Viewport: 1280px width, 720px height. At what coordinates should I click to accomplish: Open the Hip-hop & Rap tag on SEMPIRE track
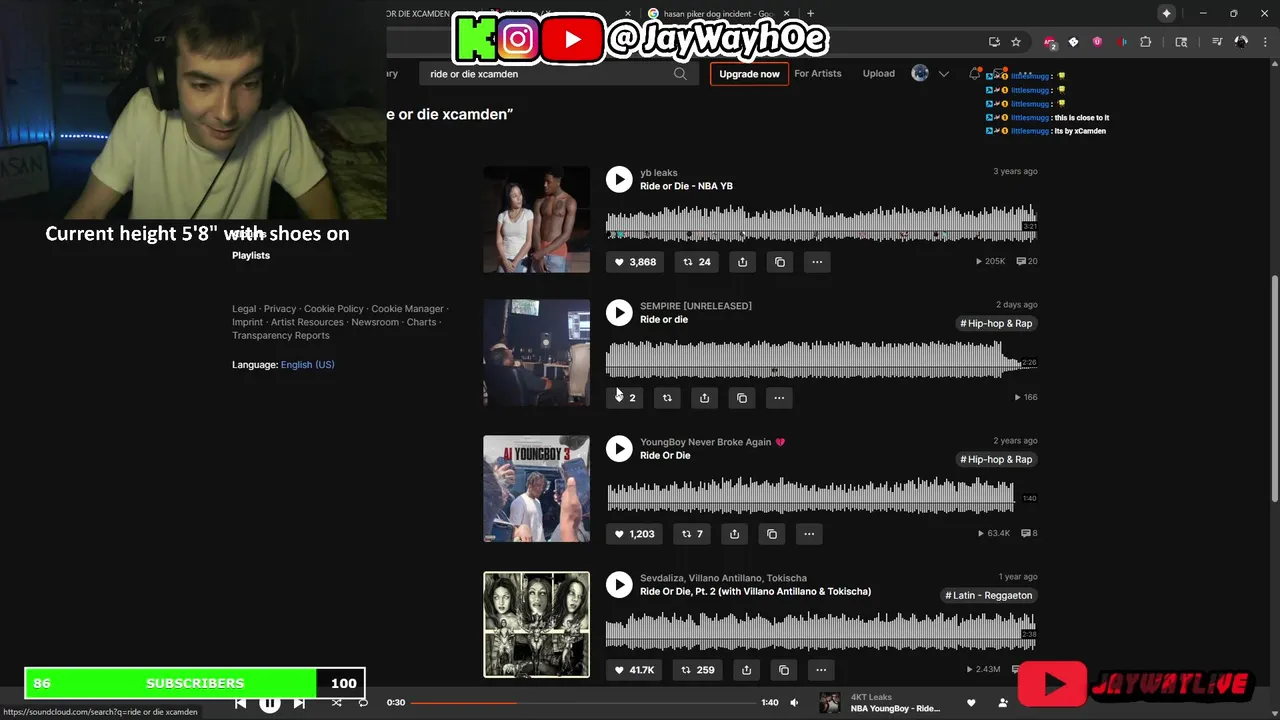point(996,323)
